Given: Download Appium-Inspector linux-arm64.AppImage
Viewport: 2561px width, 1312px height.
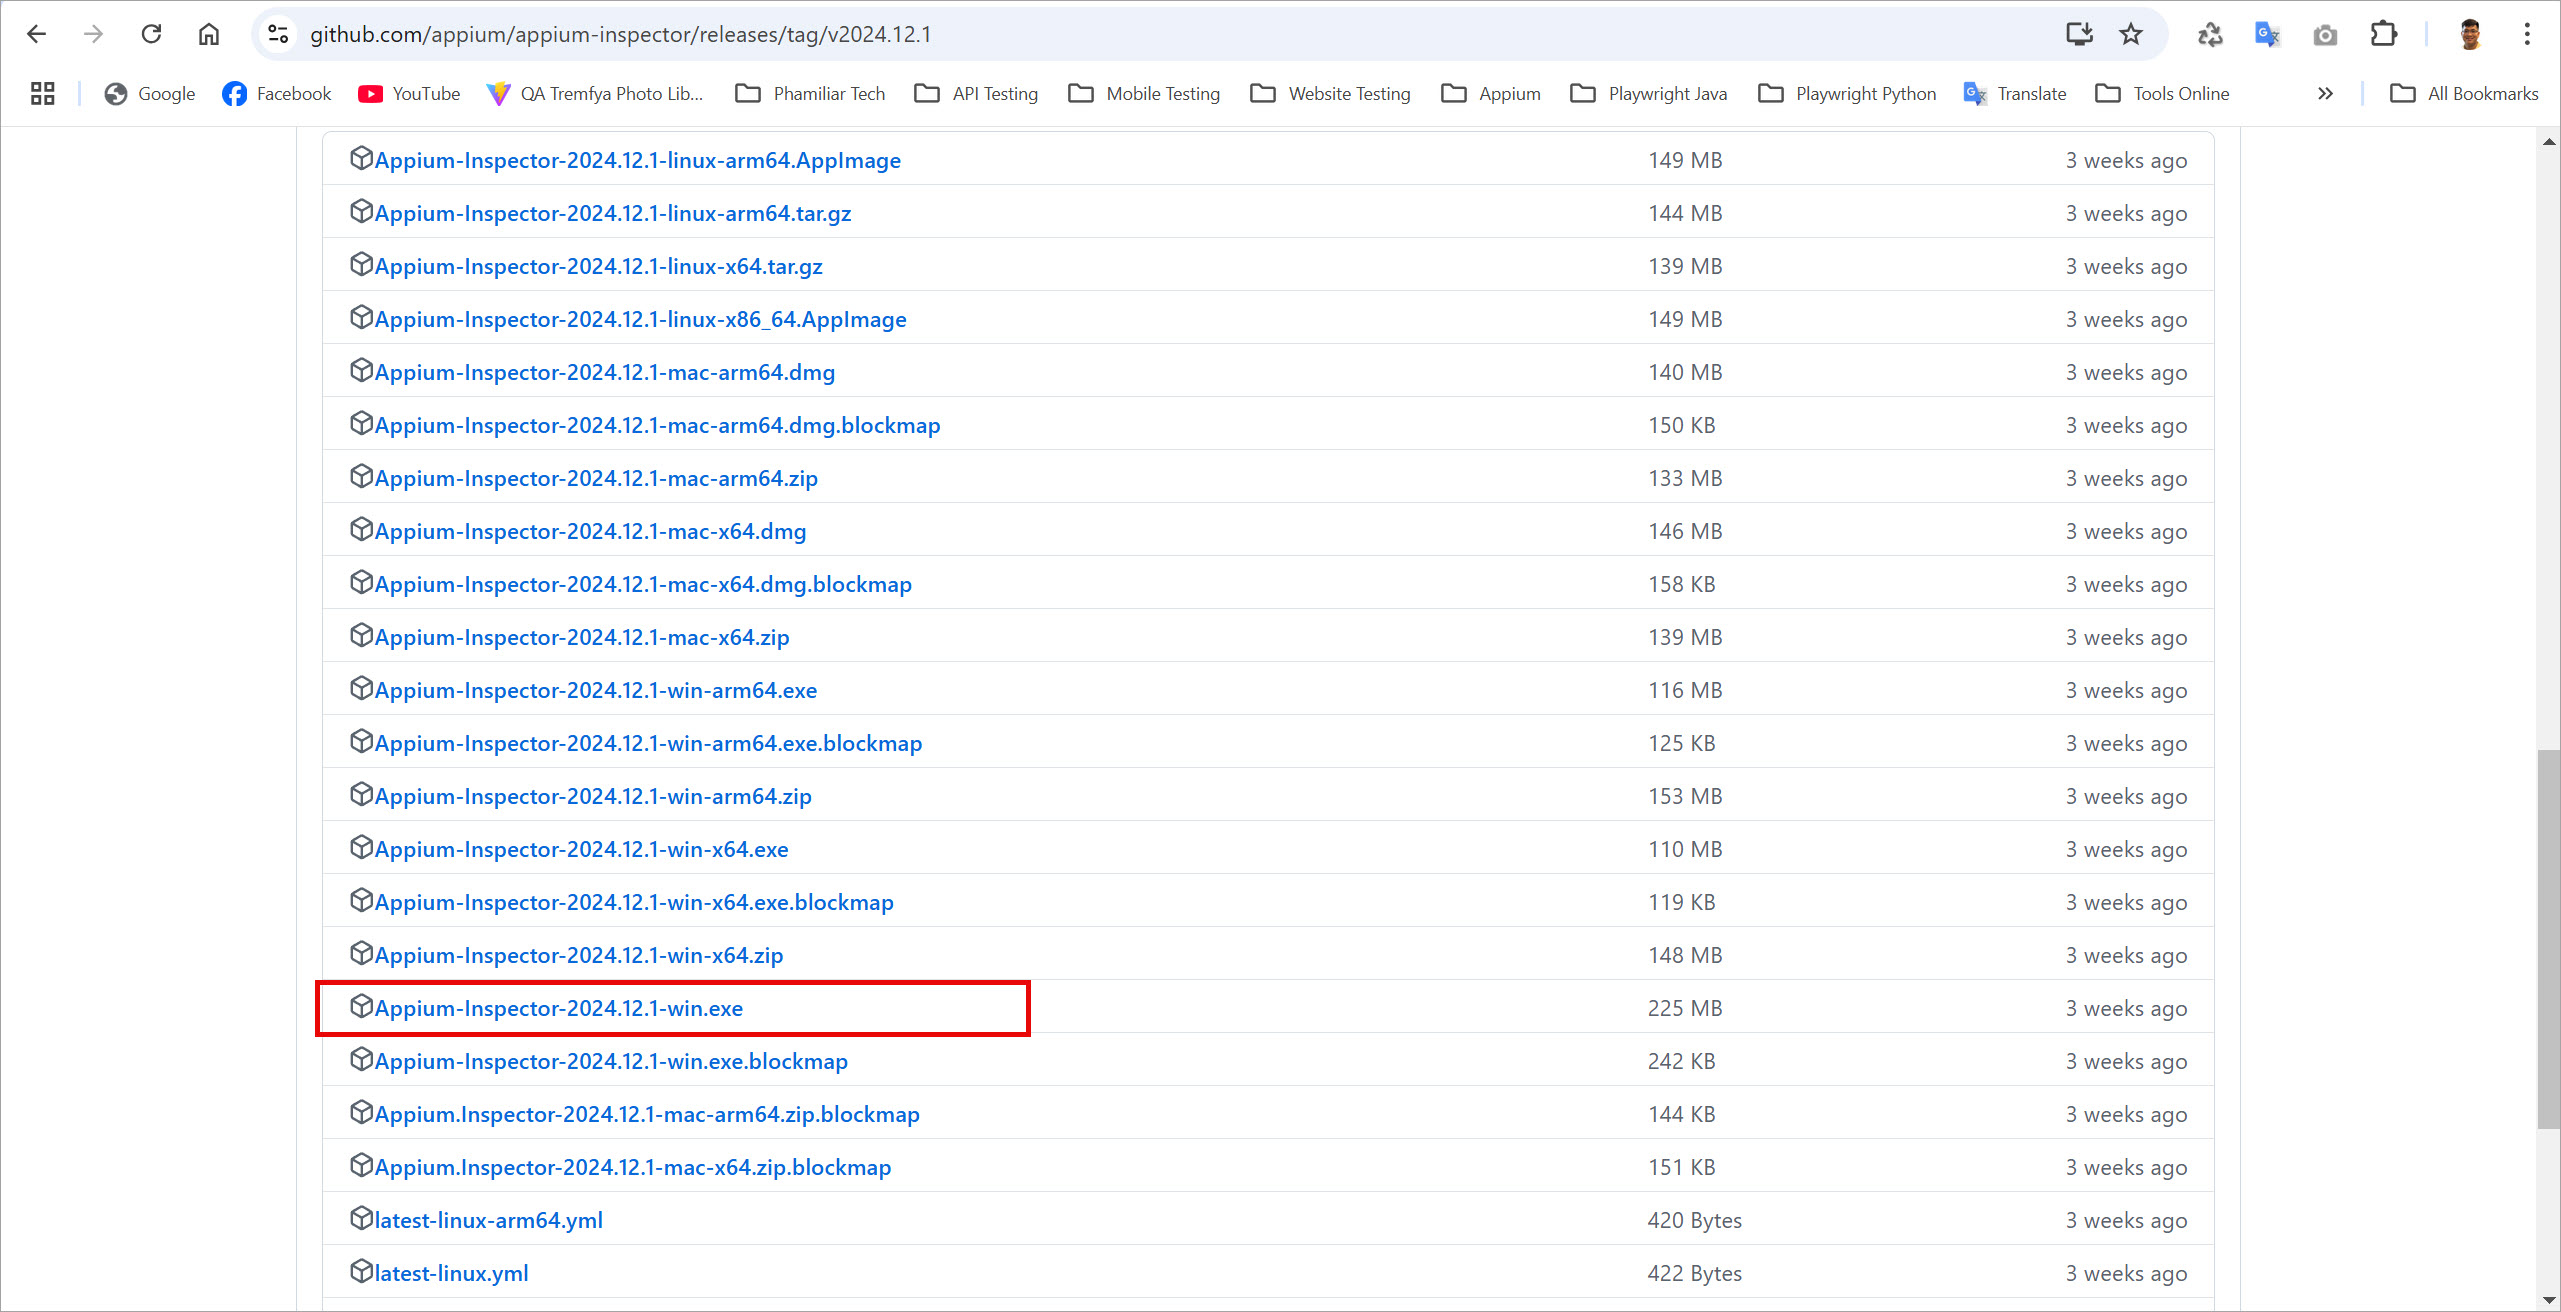Looking at the screenshot, I should [637, 160].
